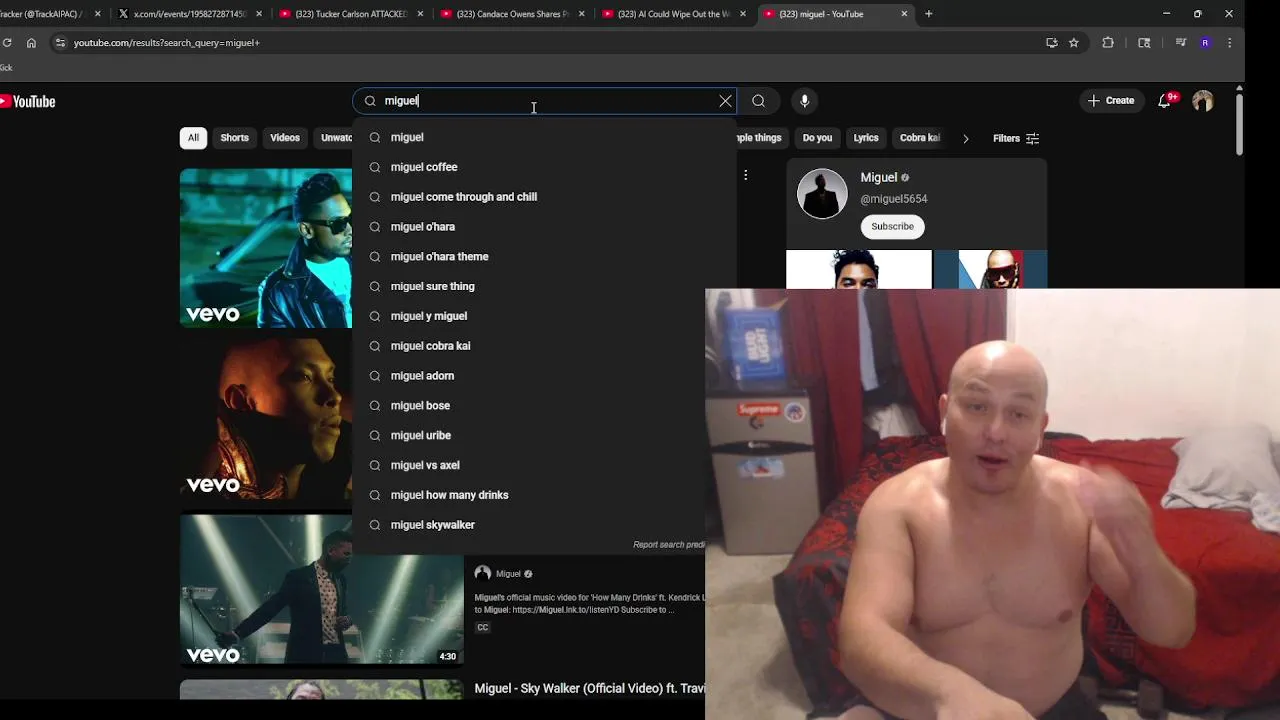Click the browser home icon
This screenshot has height=720, width=1280.
(x=31, y=43)
